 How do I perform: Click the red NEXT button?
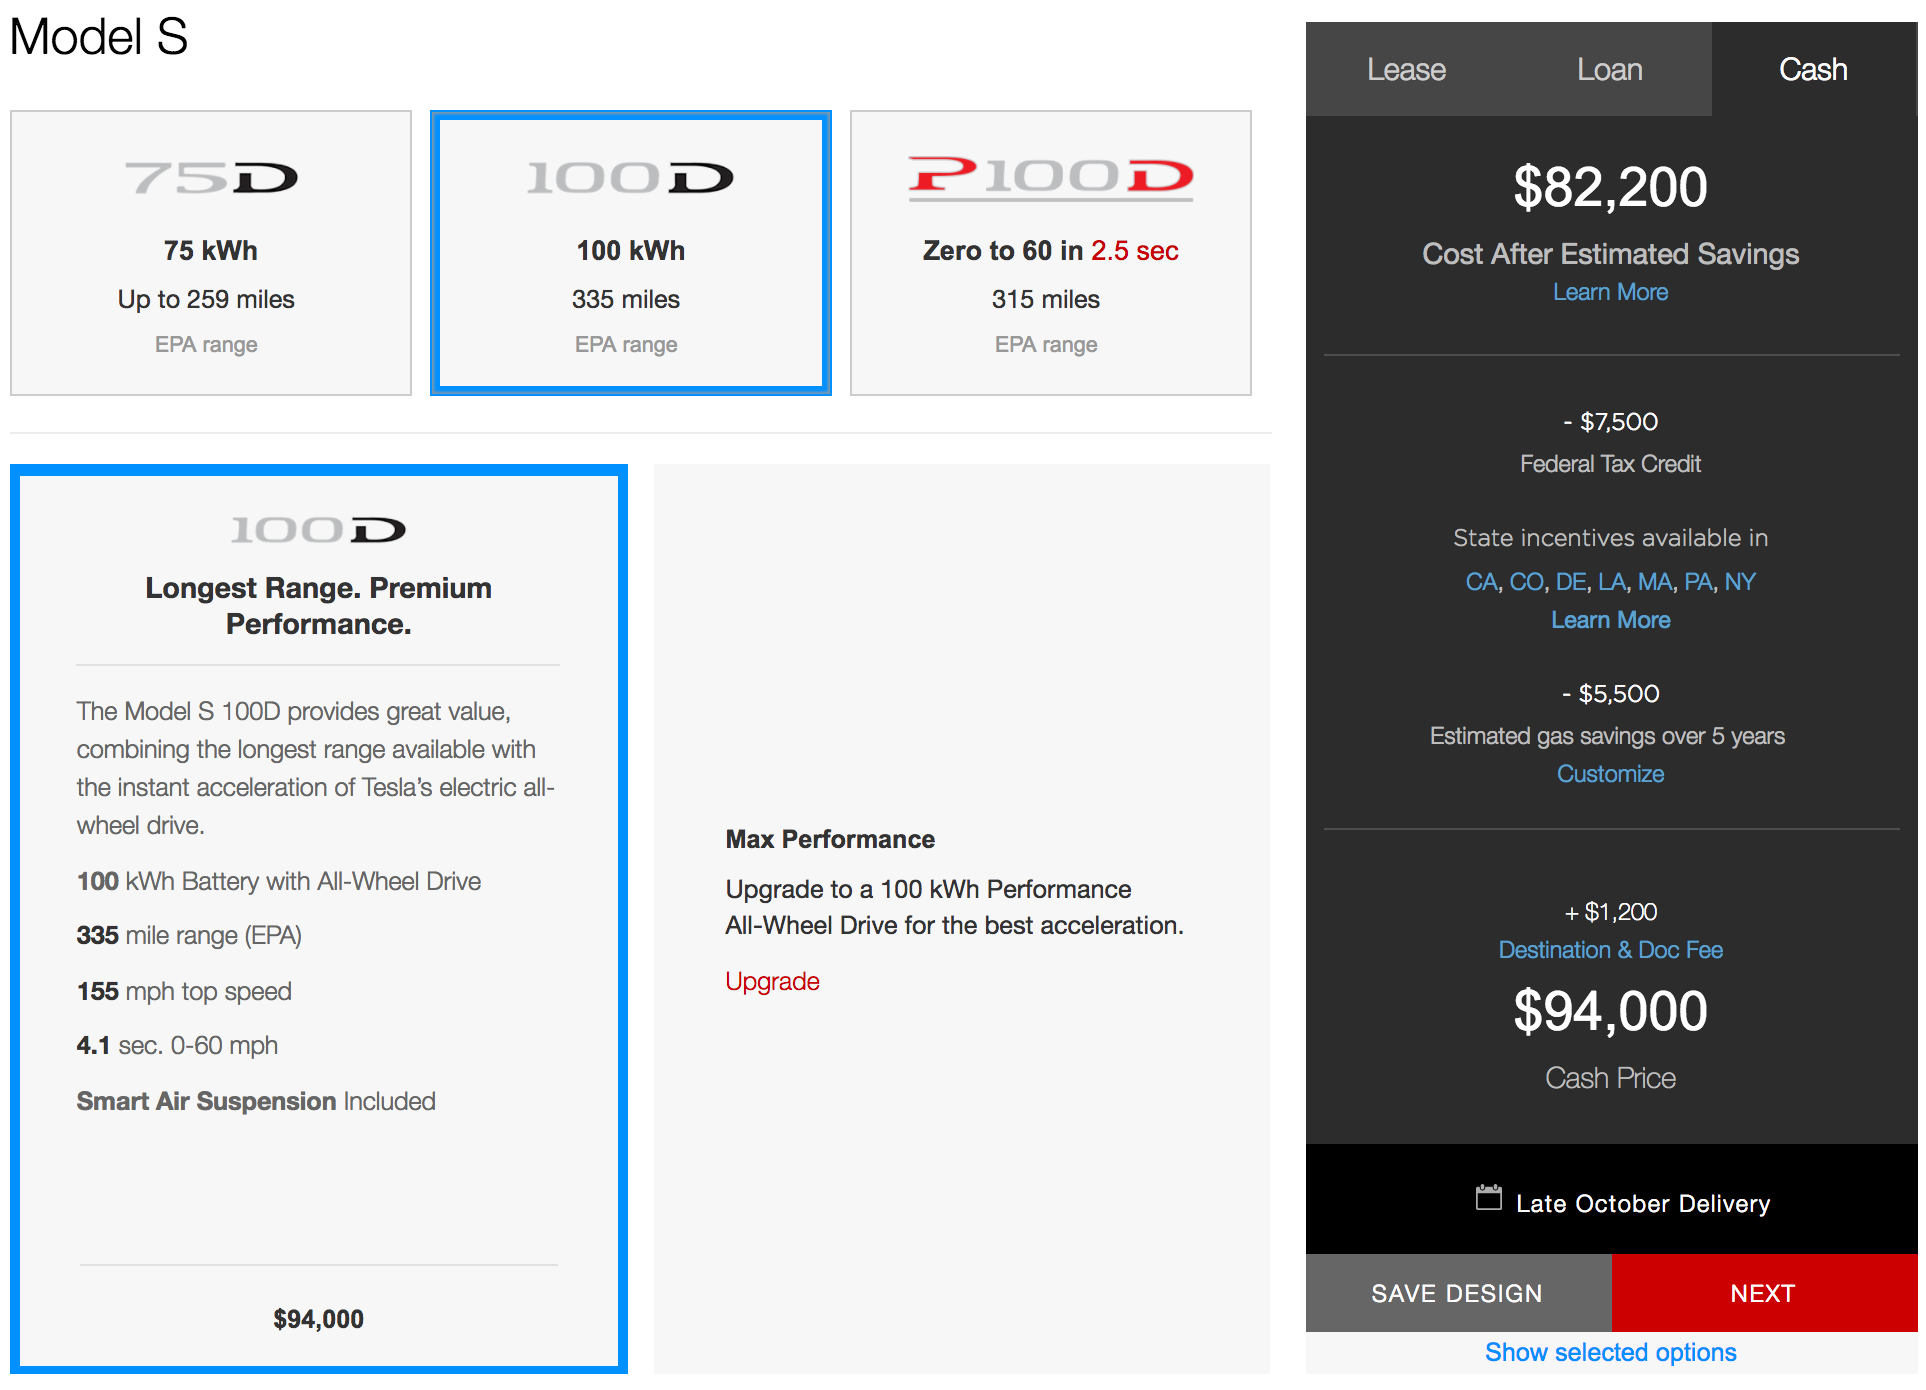(1763, 1293)
